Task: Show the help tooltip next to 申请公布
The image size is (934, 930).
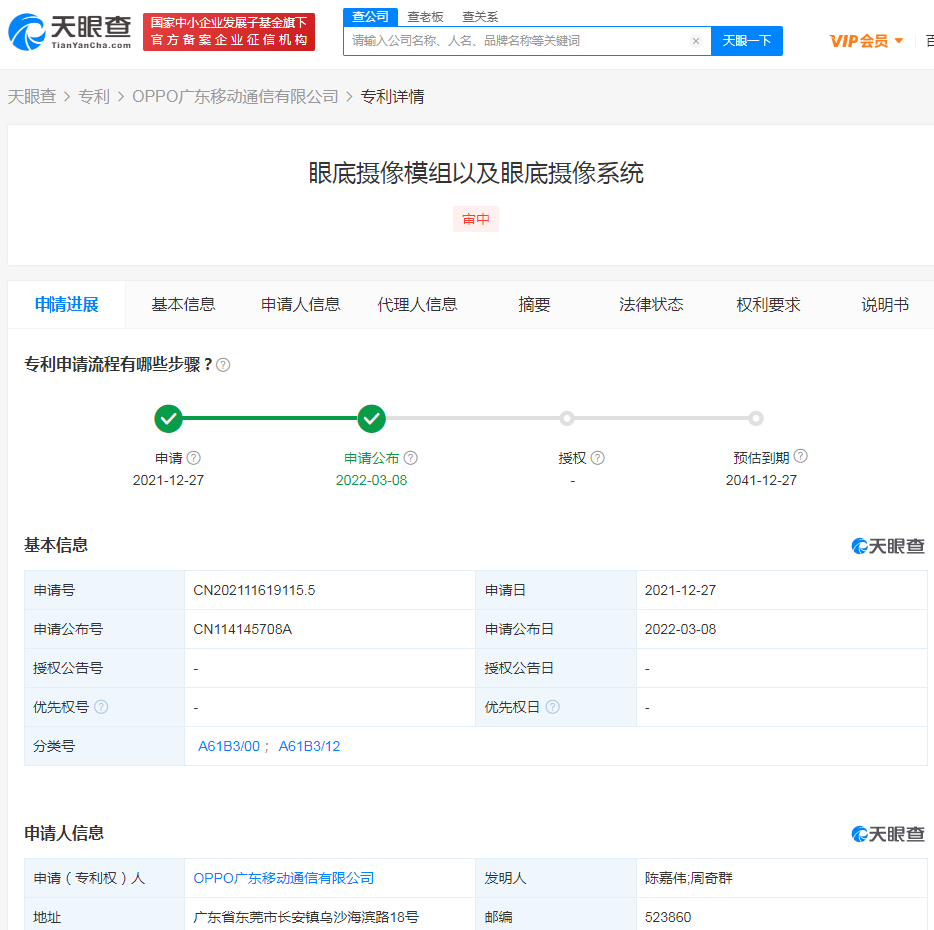Action: click(410, 458)
